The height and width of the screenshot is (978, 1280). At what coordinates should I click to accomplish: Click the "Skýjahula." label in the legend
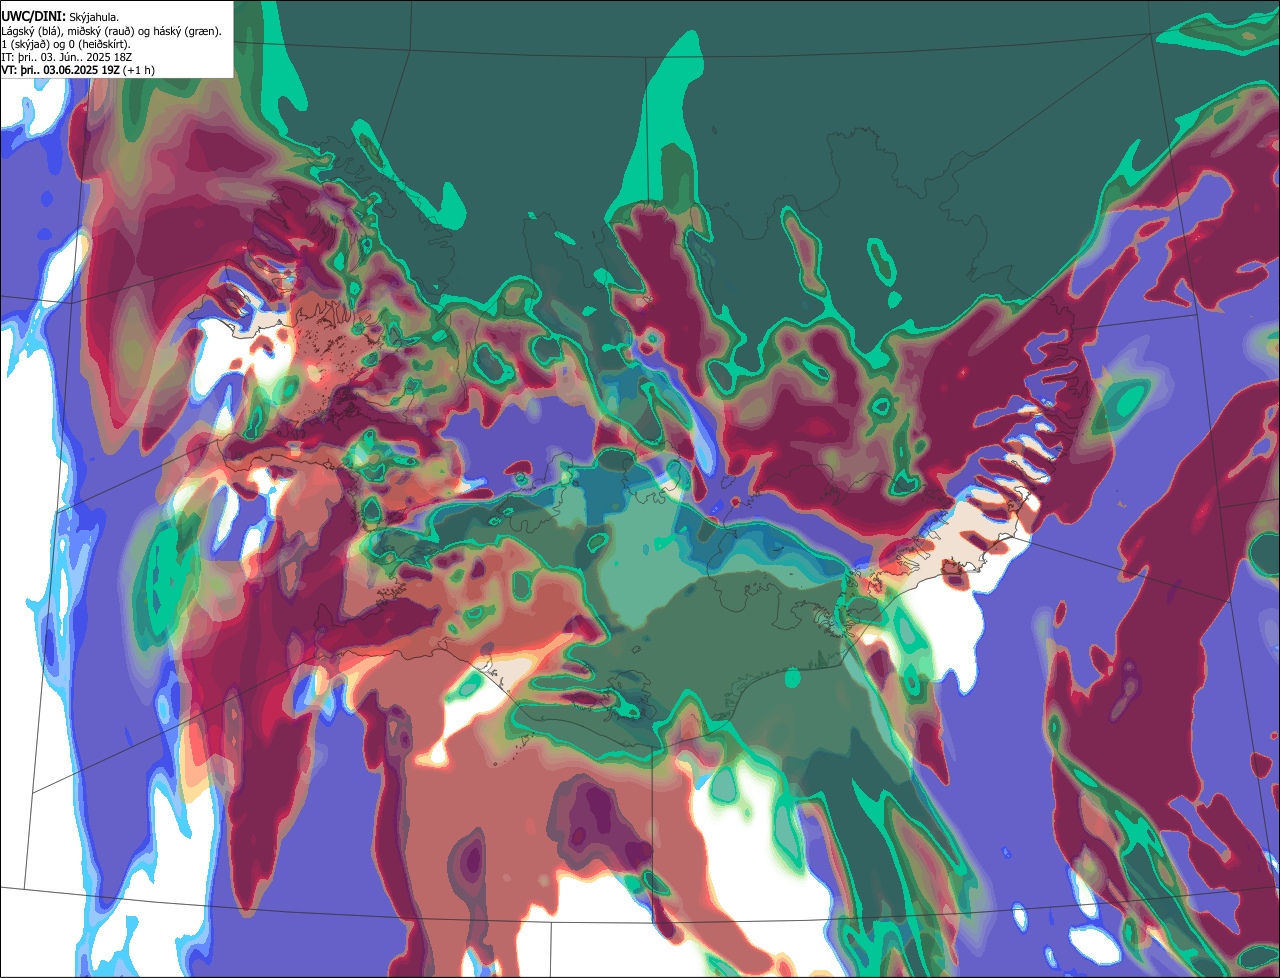[x=94, y=17]
